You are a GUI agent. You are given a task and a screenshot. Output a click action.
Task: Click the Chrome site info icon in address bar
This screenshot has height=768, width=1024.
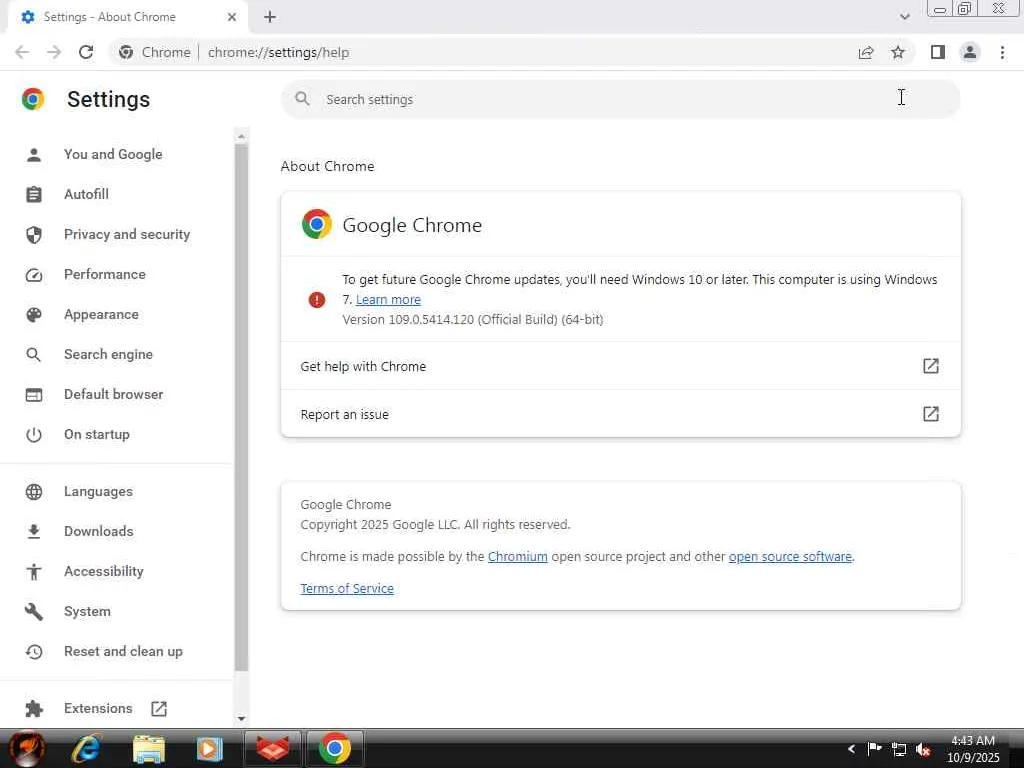point(126,52)
